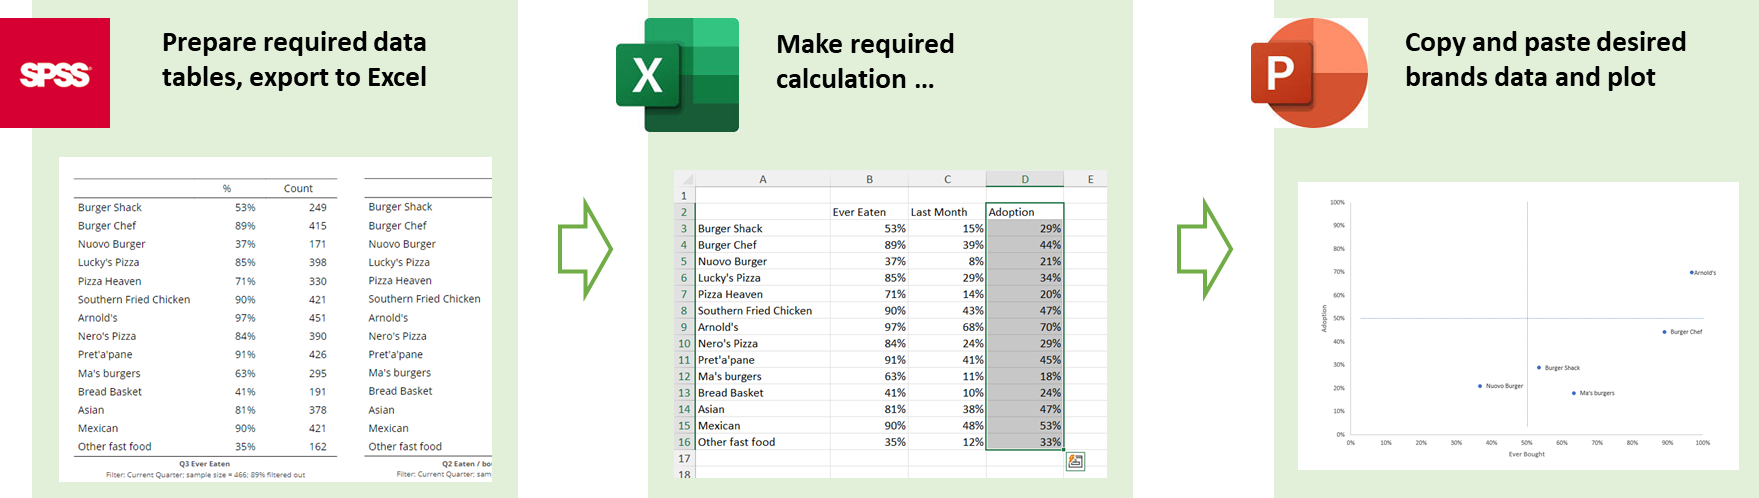Click 'Nero's Pizza' in right SPSS table

[397, 336]
